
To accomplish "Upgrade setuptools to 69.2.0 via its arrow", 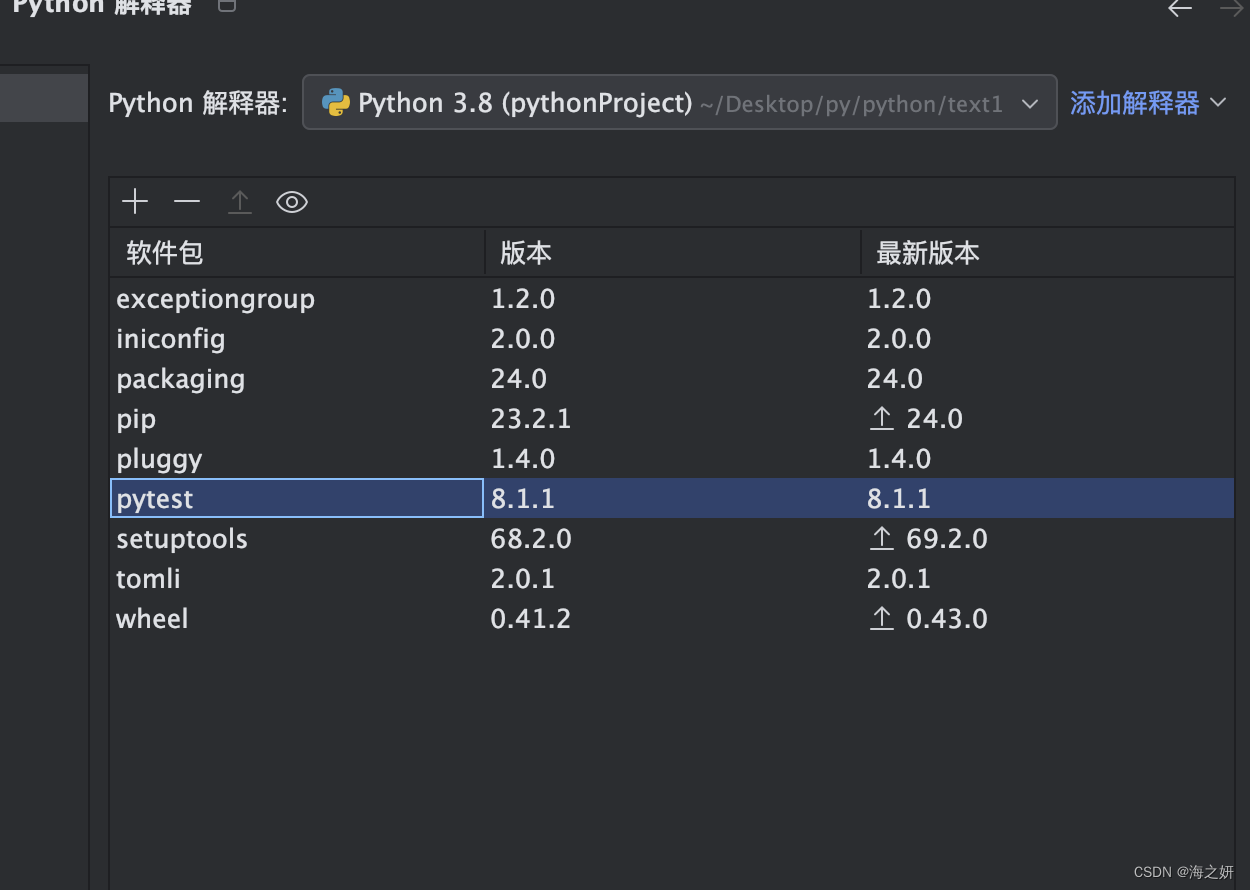I will [881, 538].
